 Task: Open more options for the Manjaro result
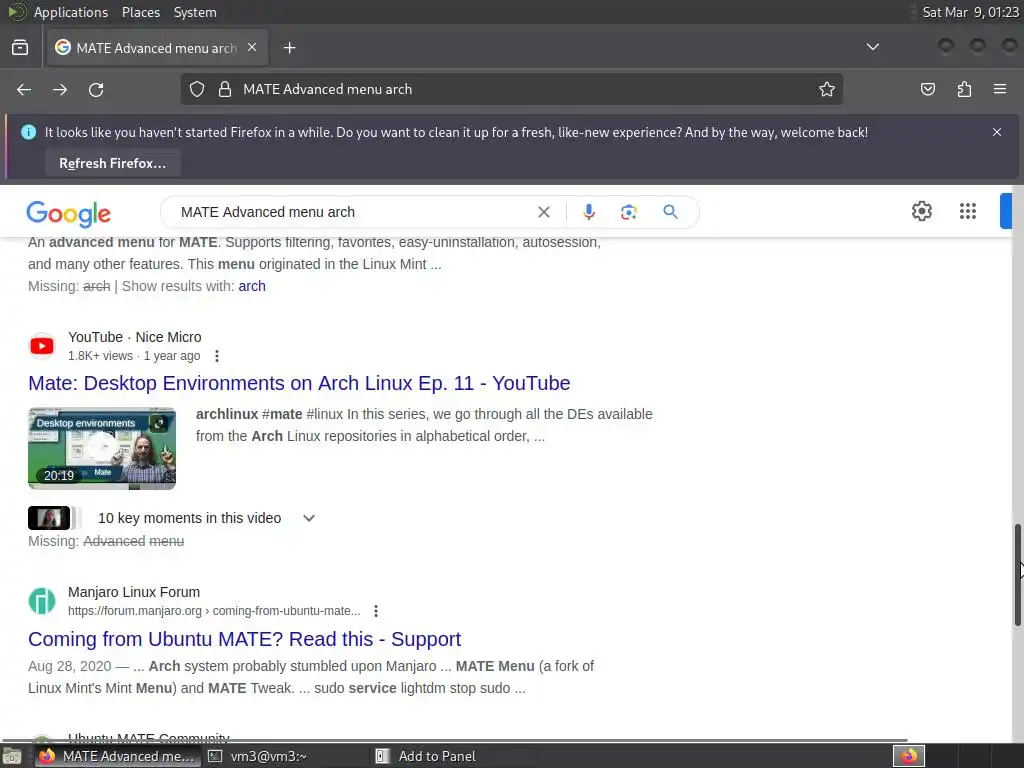[376, 611]
